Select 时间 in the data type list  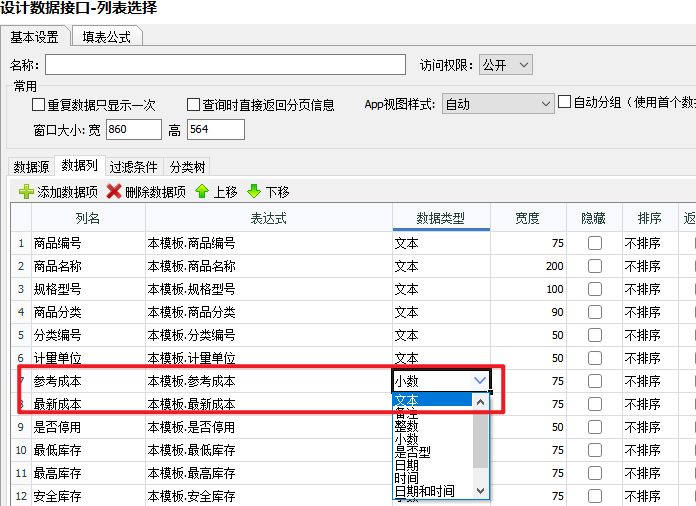[x=433, y=478]
